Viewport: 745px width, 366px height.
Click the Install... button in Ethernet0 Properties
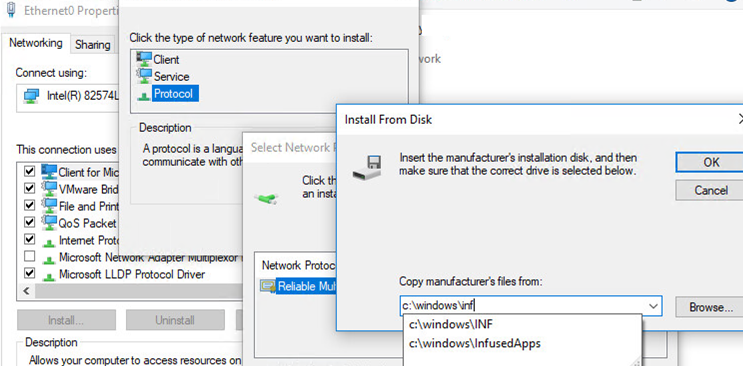[x=67, y=320]
